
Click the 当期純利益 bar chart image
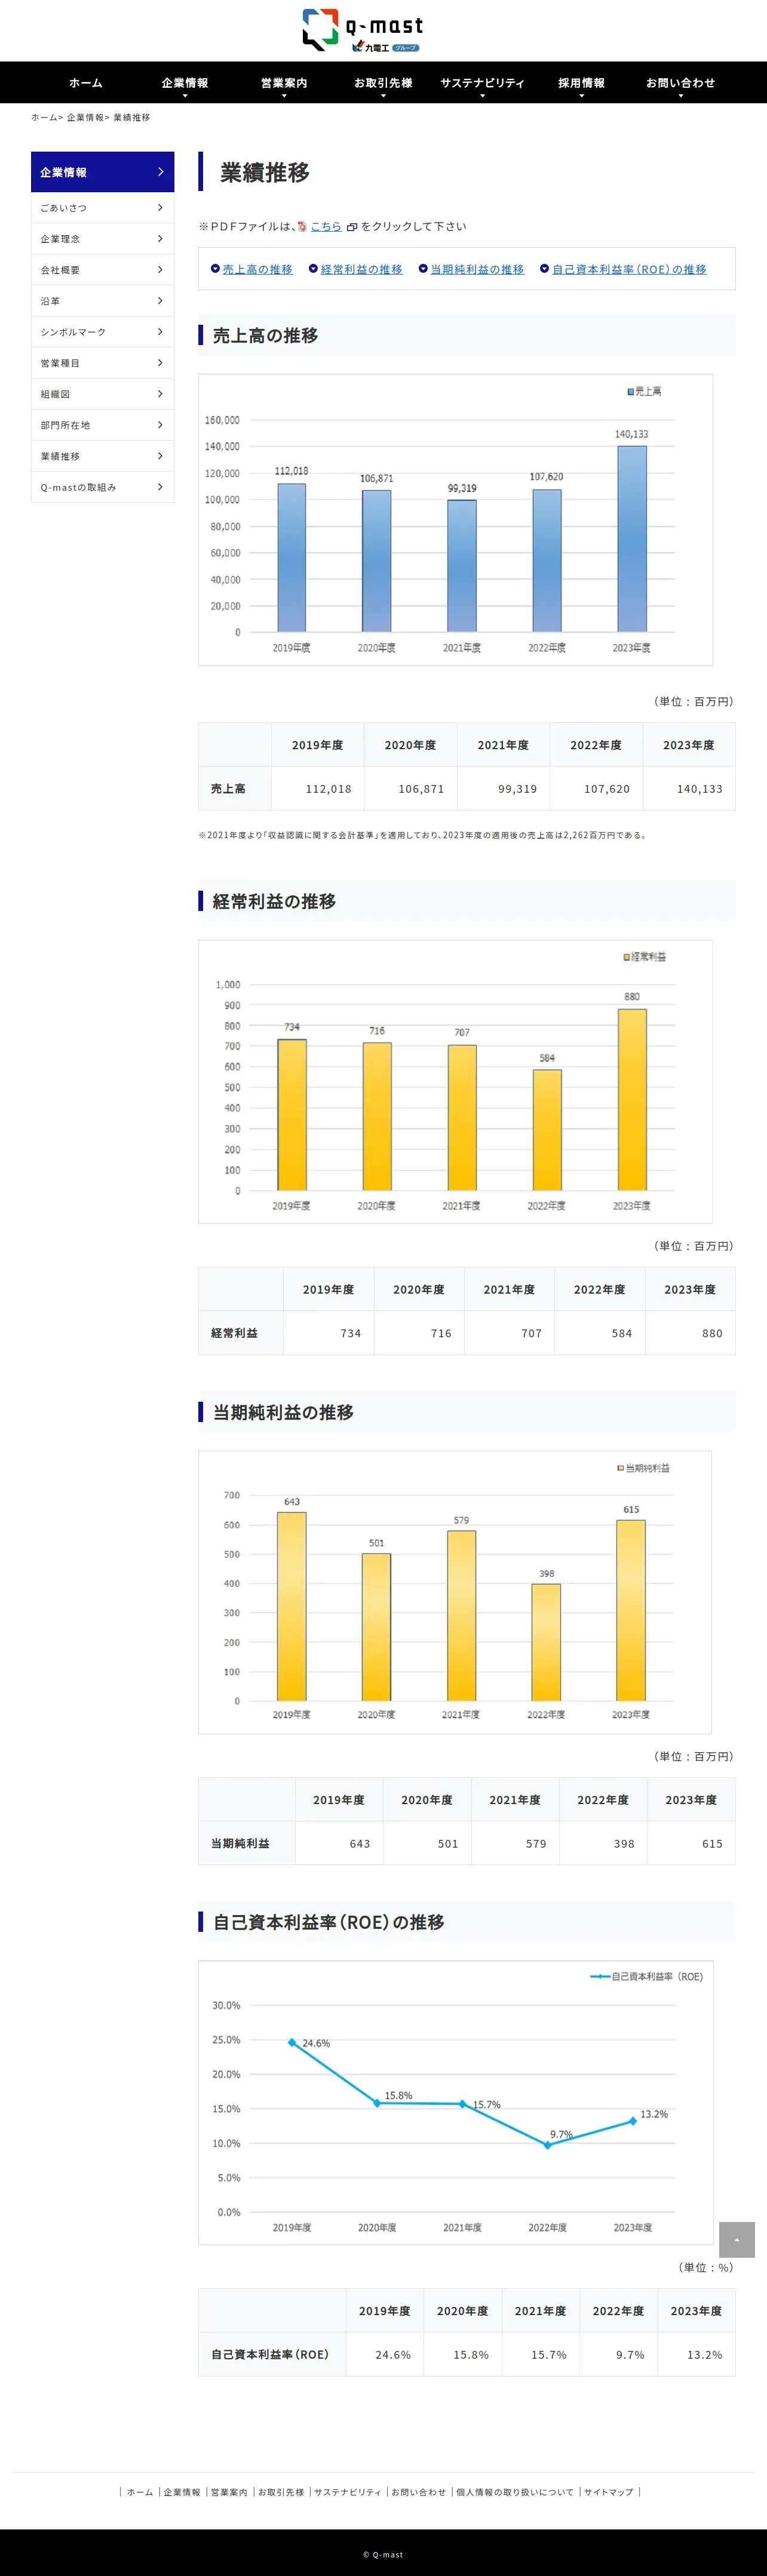click(455, 1592)
